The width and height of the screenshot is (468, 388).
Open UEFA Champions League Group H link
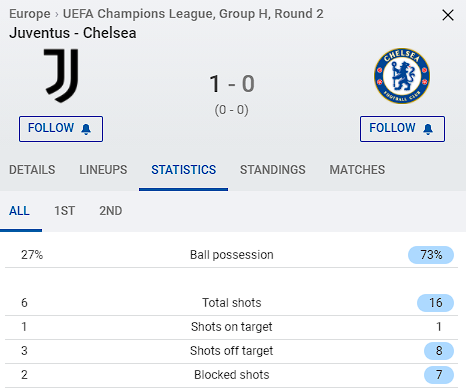tap(193, 14)
